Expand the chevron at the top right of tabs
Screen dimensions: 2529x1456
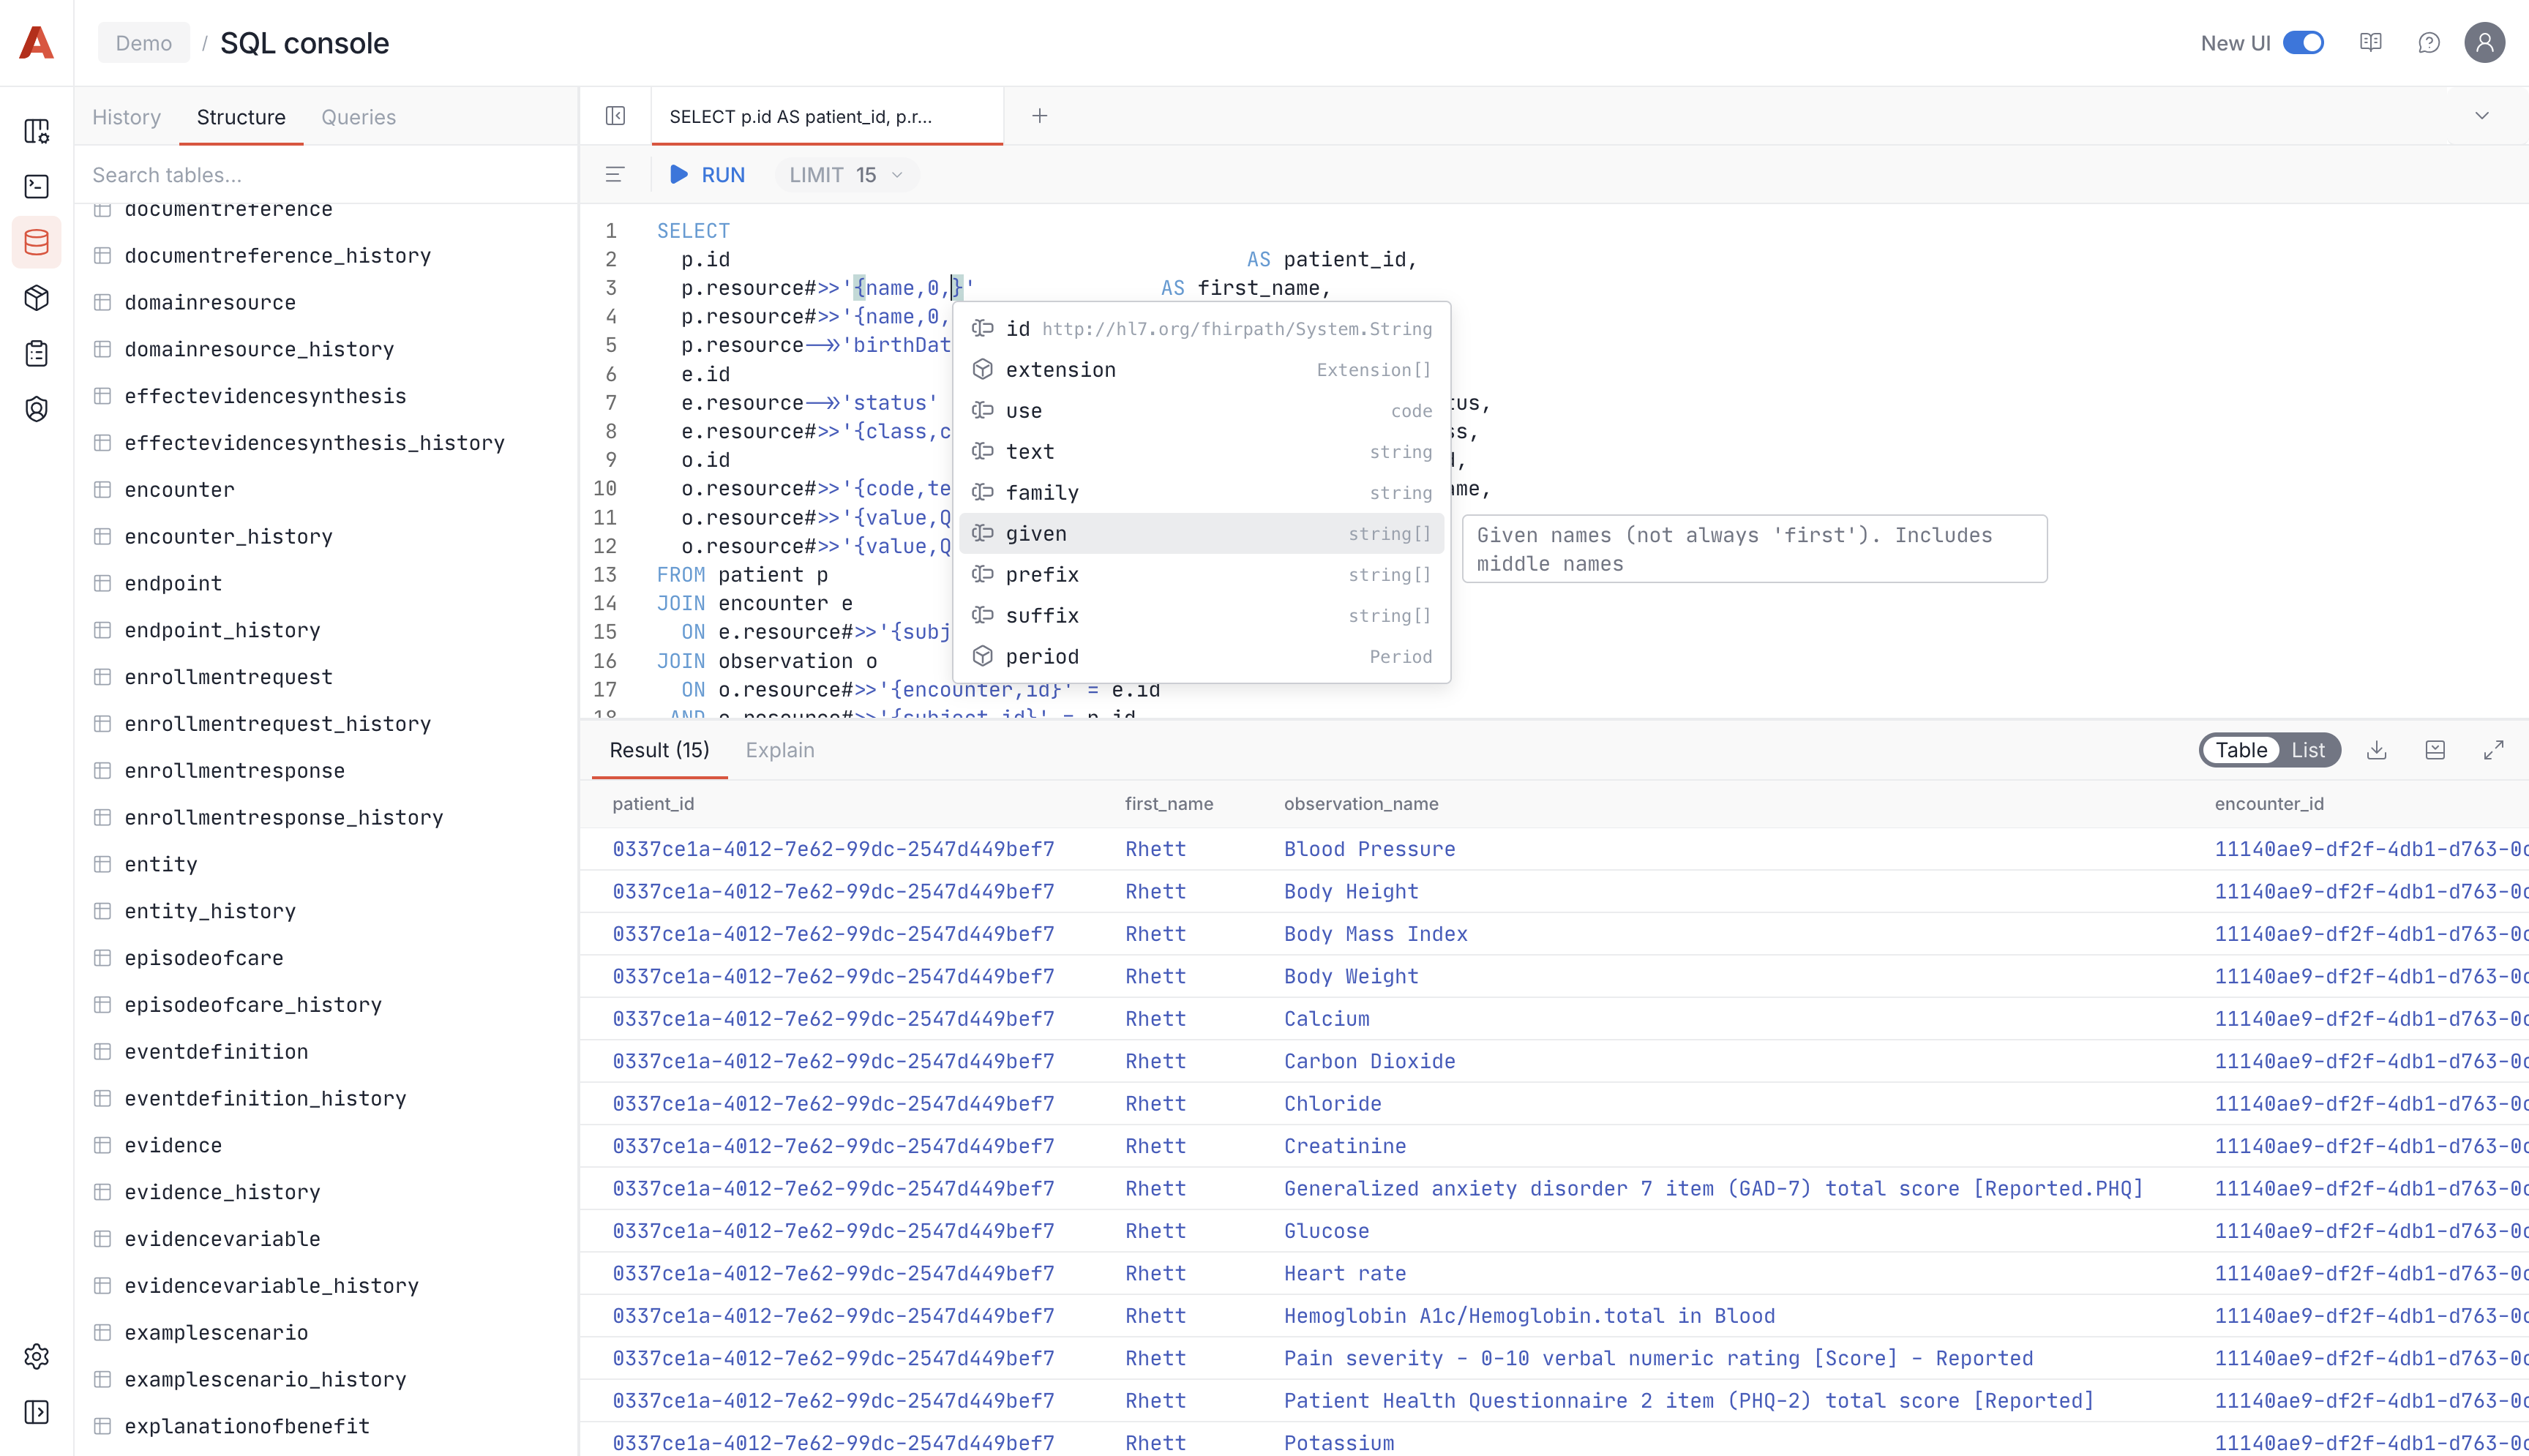pyautogui.click(x=2482, y=115)
